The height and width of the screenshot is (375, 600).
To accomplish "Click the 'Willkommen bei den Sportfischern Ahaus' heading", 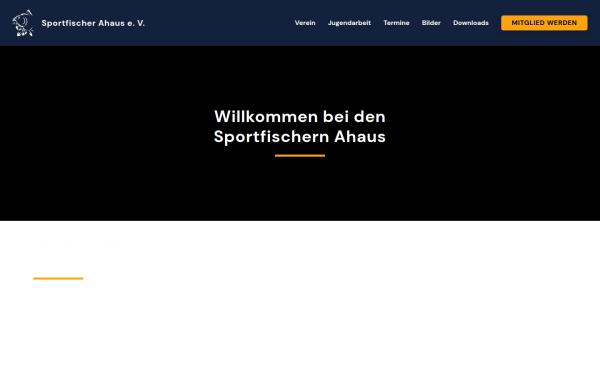I will click(300, 126).
